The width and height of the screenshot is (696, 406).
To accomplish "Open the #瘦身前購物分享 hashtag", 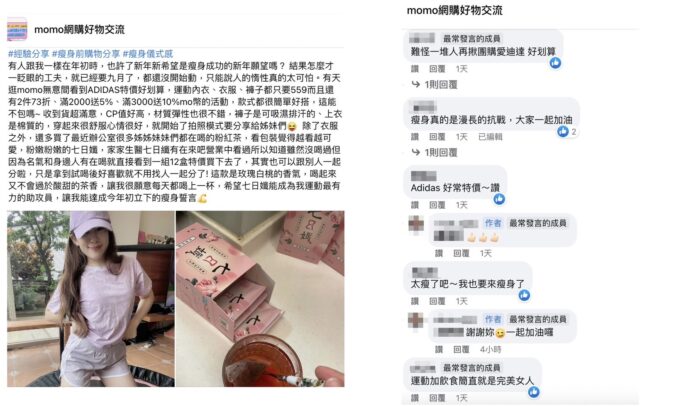I will (86, 54).
